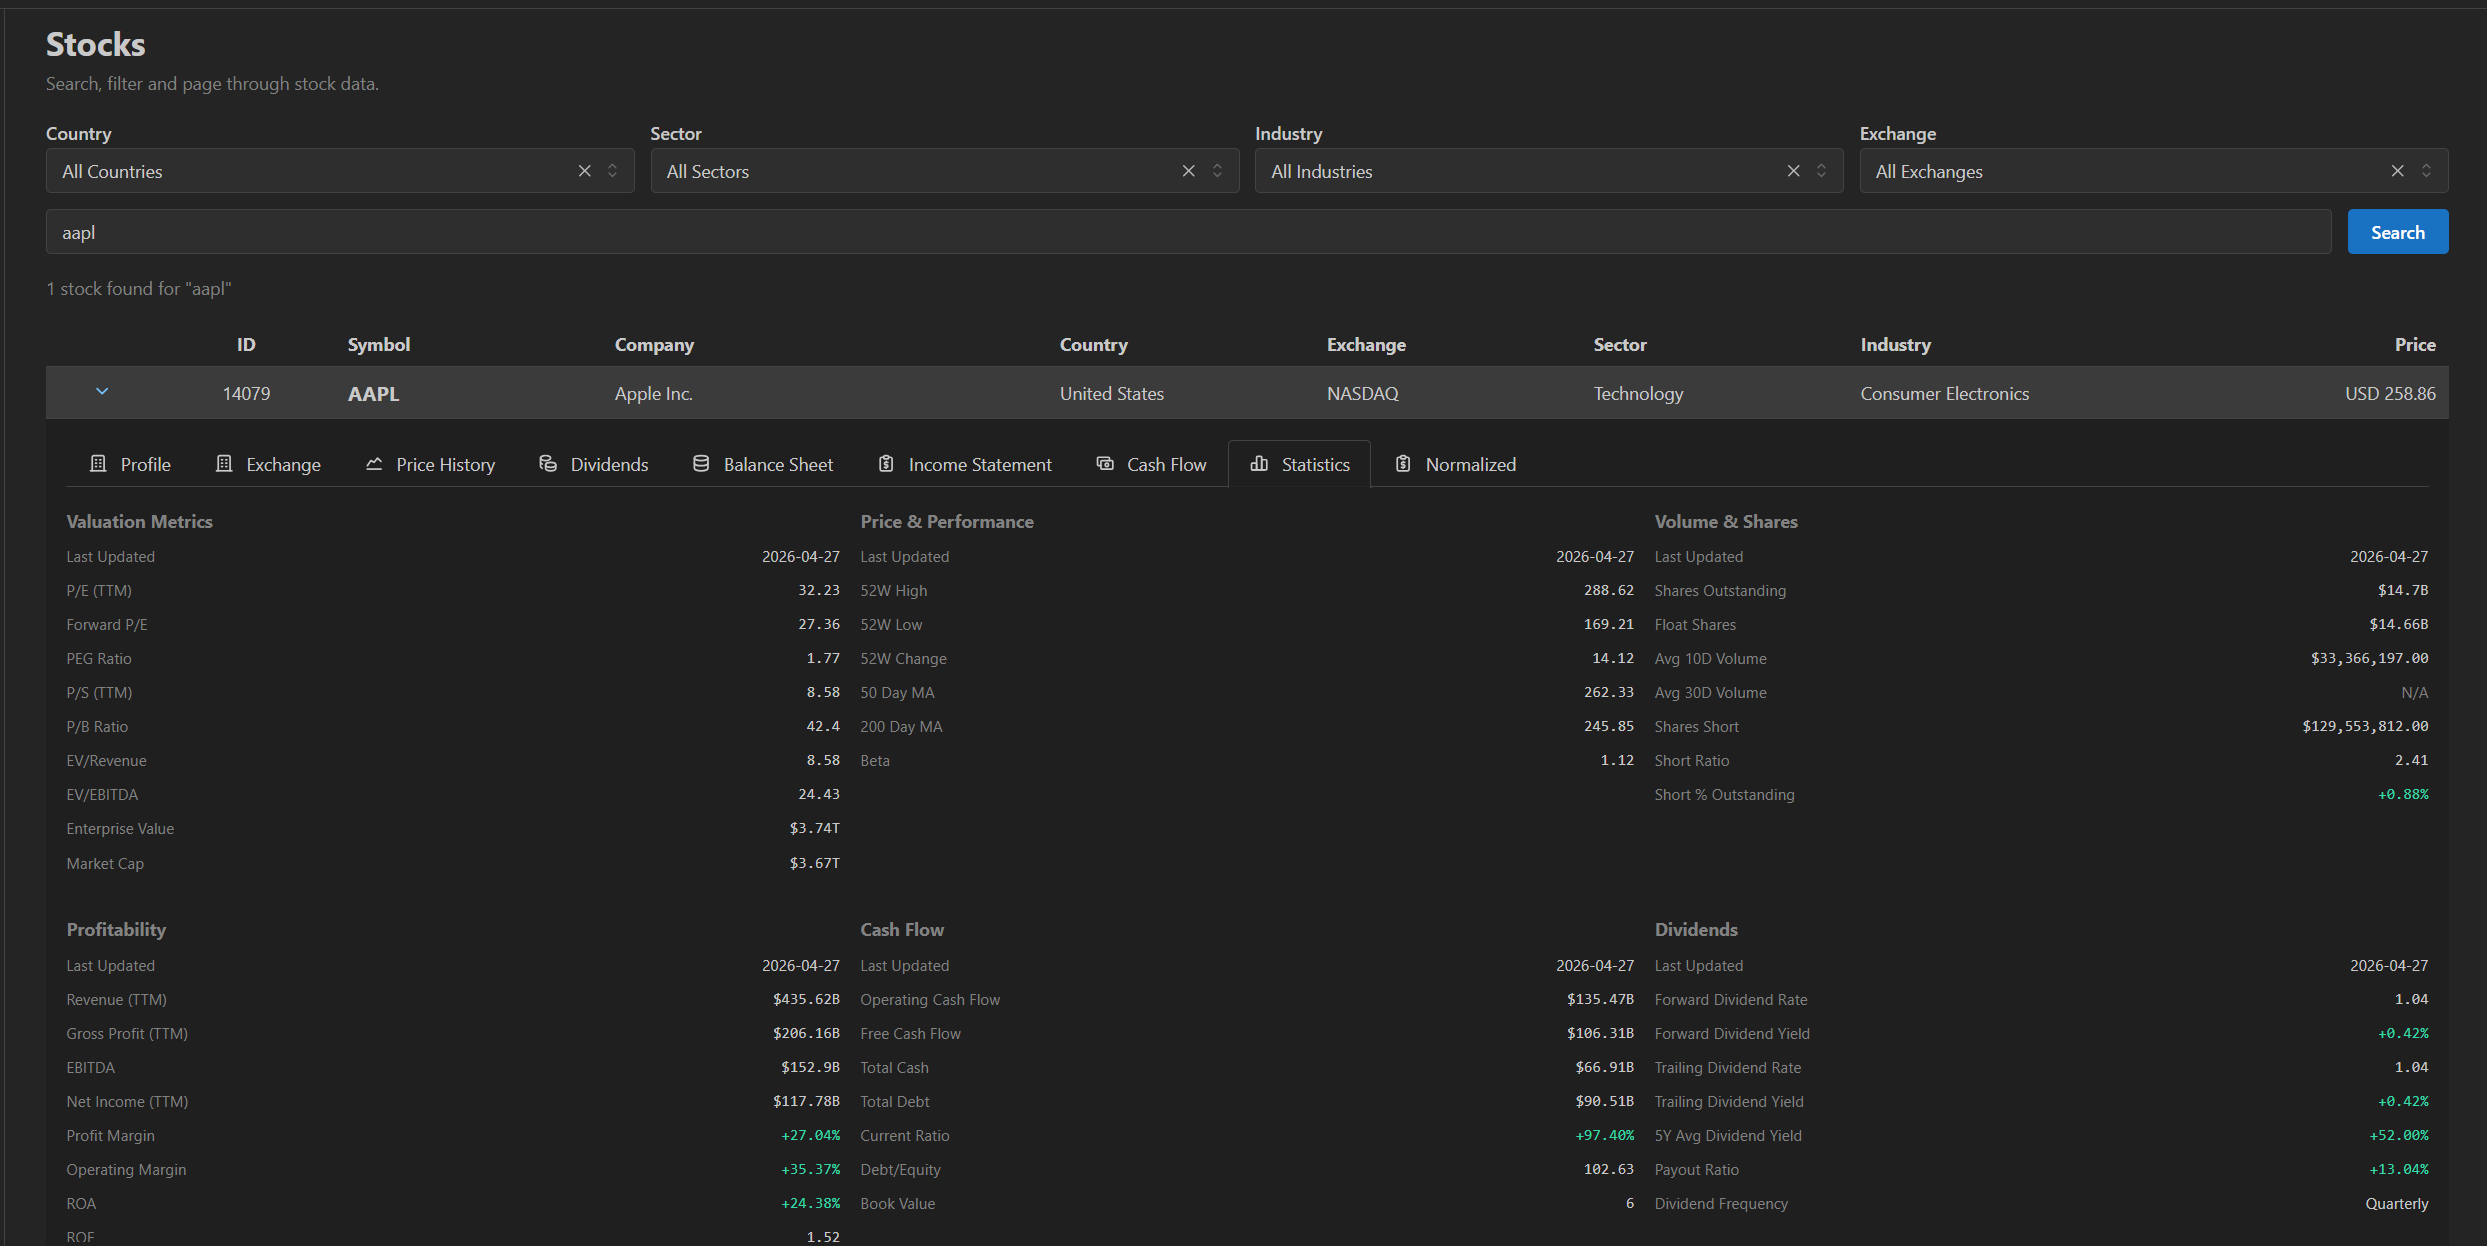Click the blue Search button
This screenshot has width=2487, height=1246.
[2398, 232]
